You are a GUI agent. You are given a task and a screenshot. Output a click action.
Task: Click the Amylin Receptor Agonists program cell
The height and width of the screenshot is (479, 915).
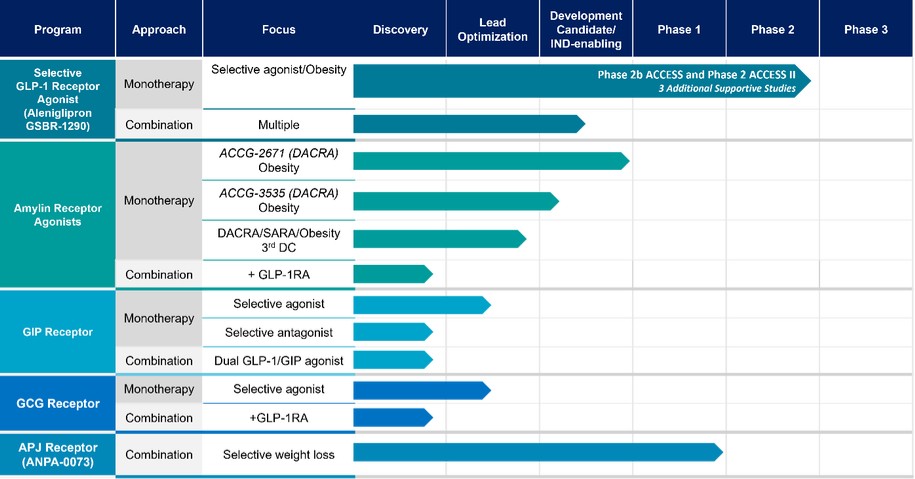[x=57, y=214]
